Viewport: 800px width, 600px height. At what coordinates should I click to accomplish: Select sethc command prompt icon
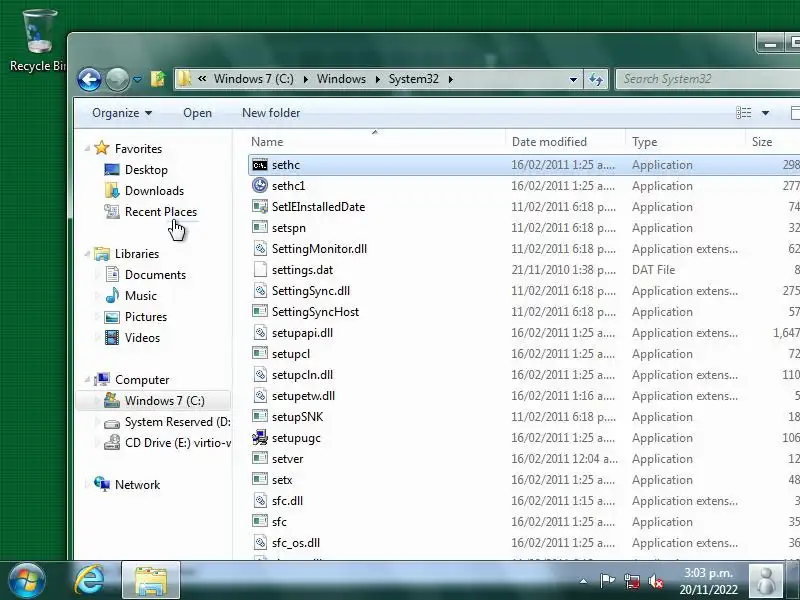click(260, 165)
